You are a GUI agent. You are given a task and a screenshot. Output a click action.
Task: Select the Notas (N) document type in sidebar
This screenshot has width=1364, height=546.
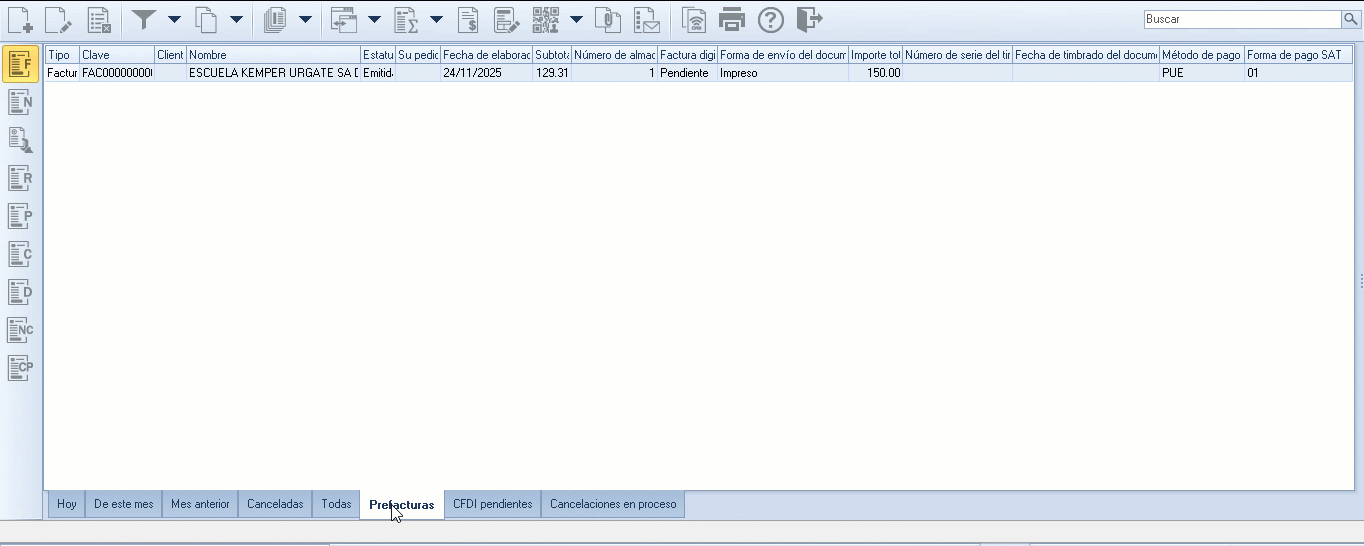[20, 102]
